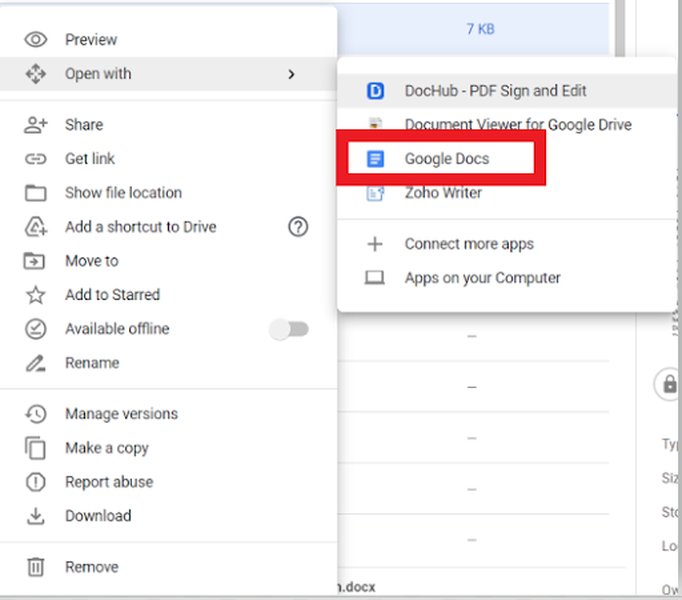Click the .docx file name at bottom

tap(356, 587)
